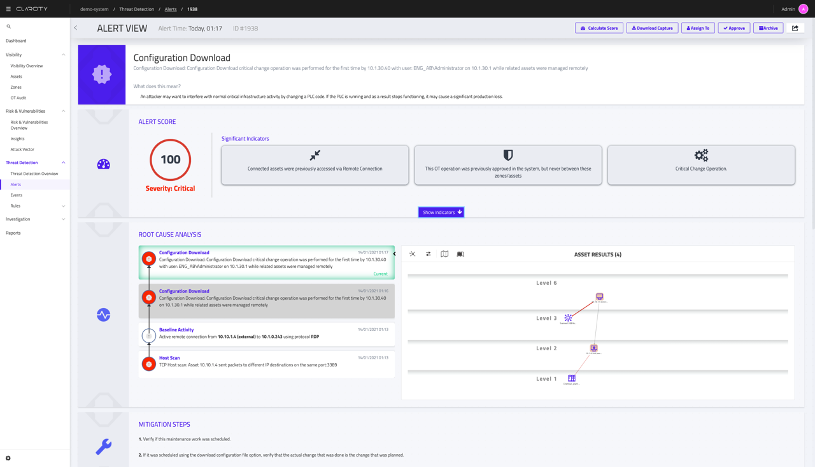Screen dimensions: 816x468
Task: Click the Alerts breadcrumb link
Action: (x=171, y=9)
